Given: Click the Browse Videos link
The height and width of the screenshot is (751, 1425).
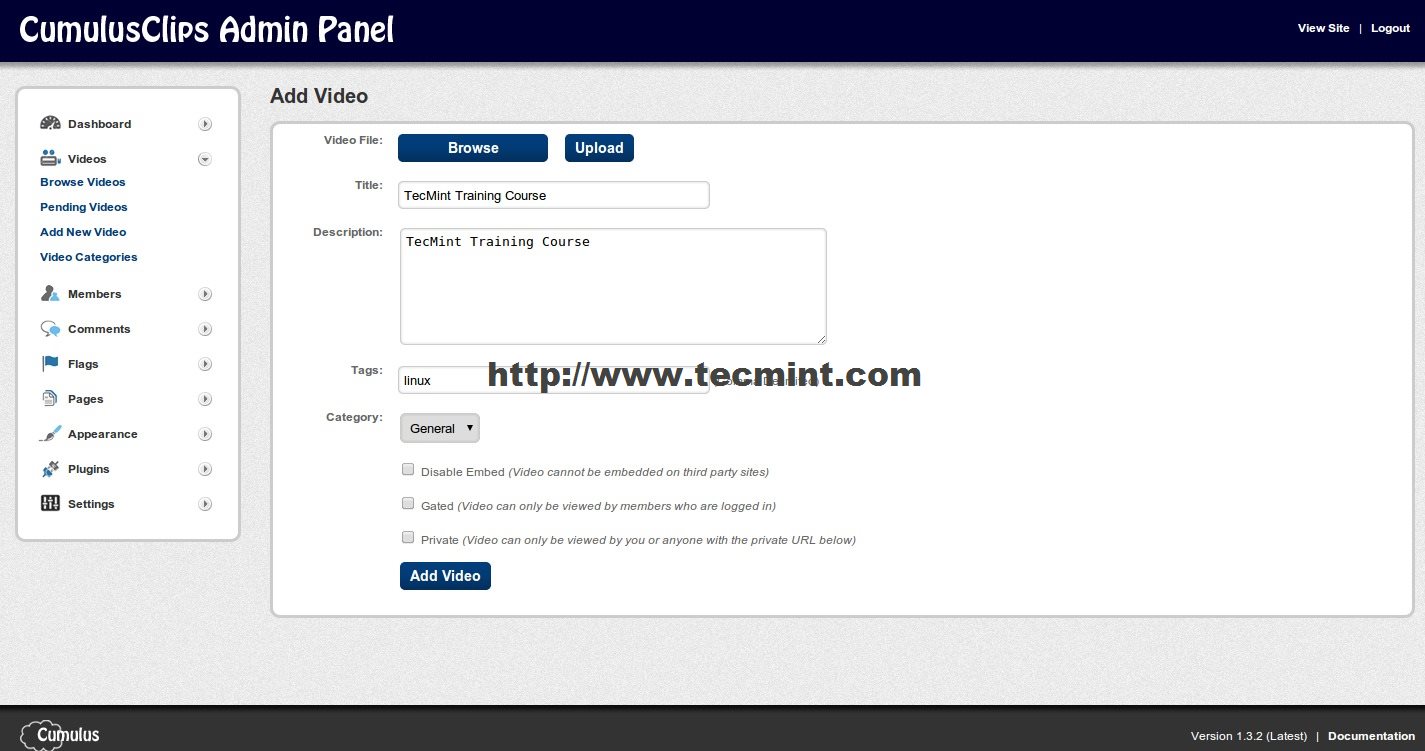Looking at the screenshot, I should [x=83, y=182].
